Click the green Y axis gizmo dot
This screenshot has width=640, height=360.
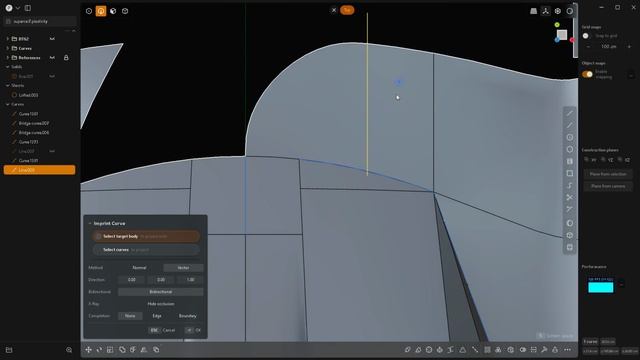(x=557, y=25)
